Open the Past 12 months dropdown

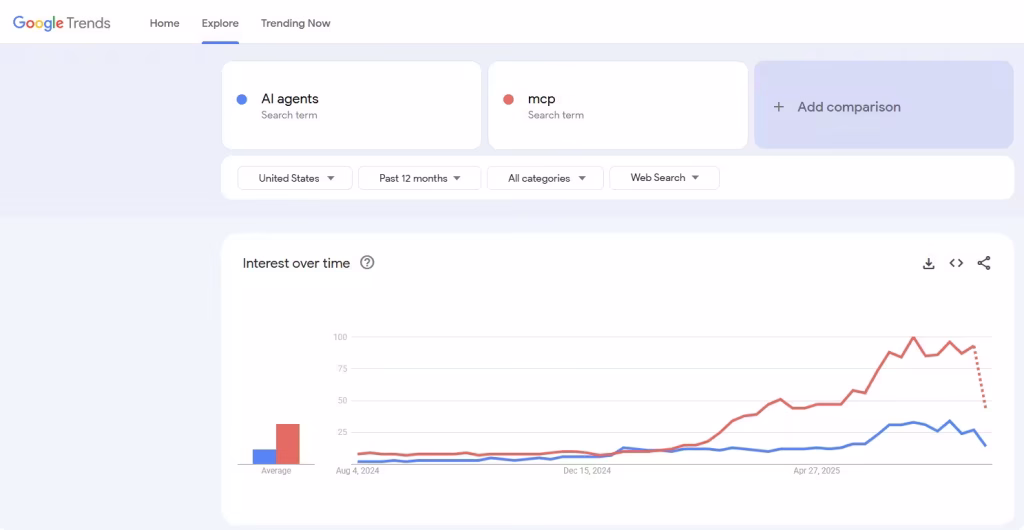420,178
